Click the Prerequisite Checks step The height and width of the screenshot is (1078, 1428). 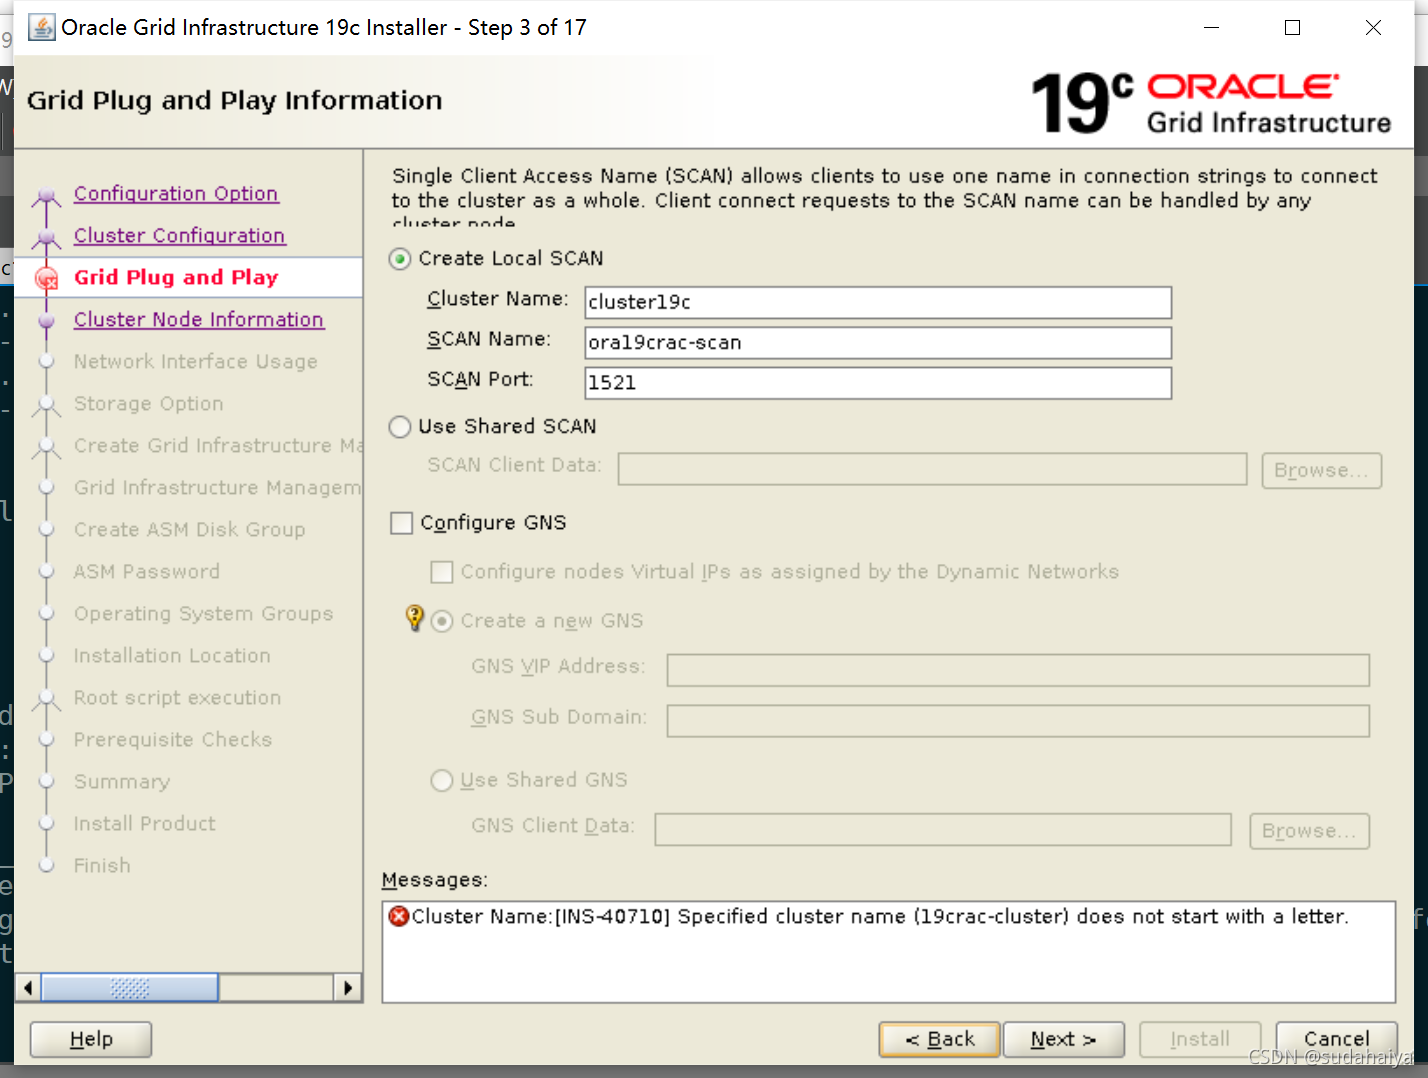173,740
